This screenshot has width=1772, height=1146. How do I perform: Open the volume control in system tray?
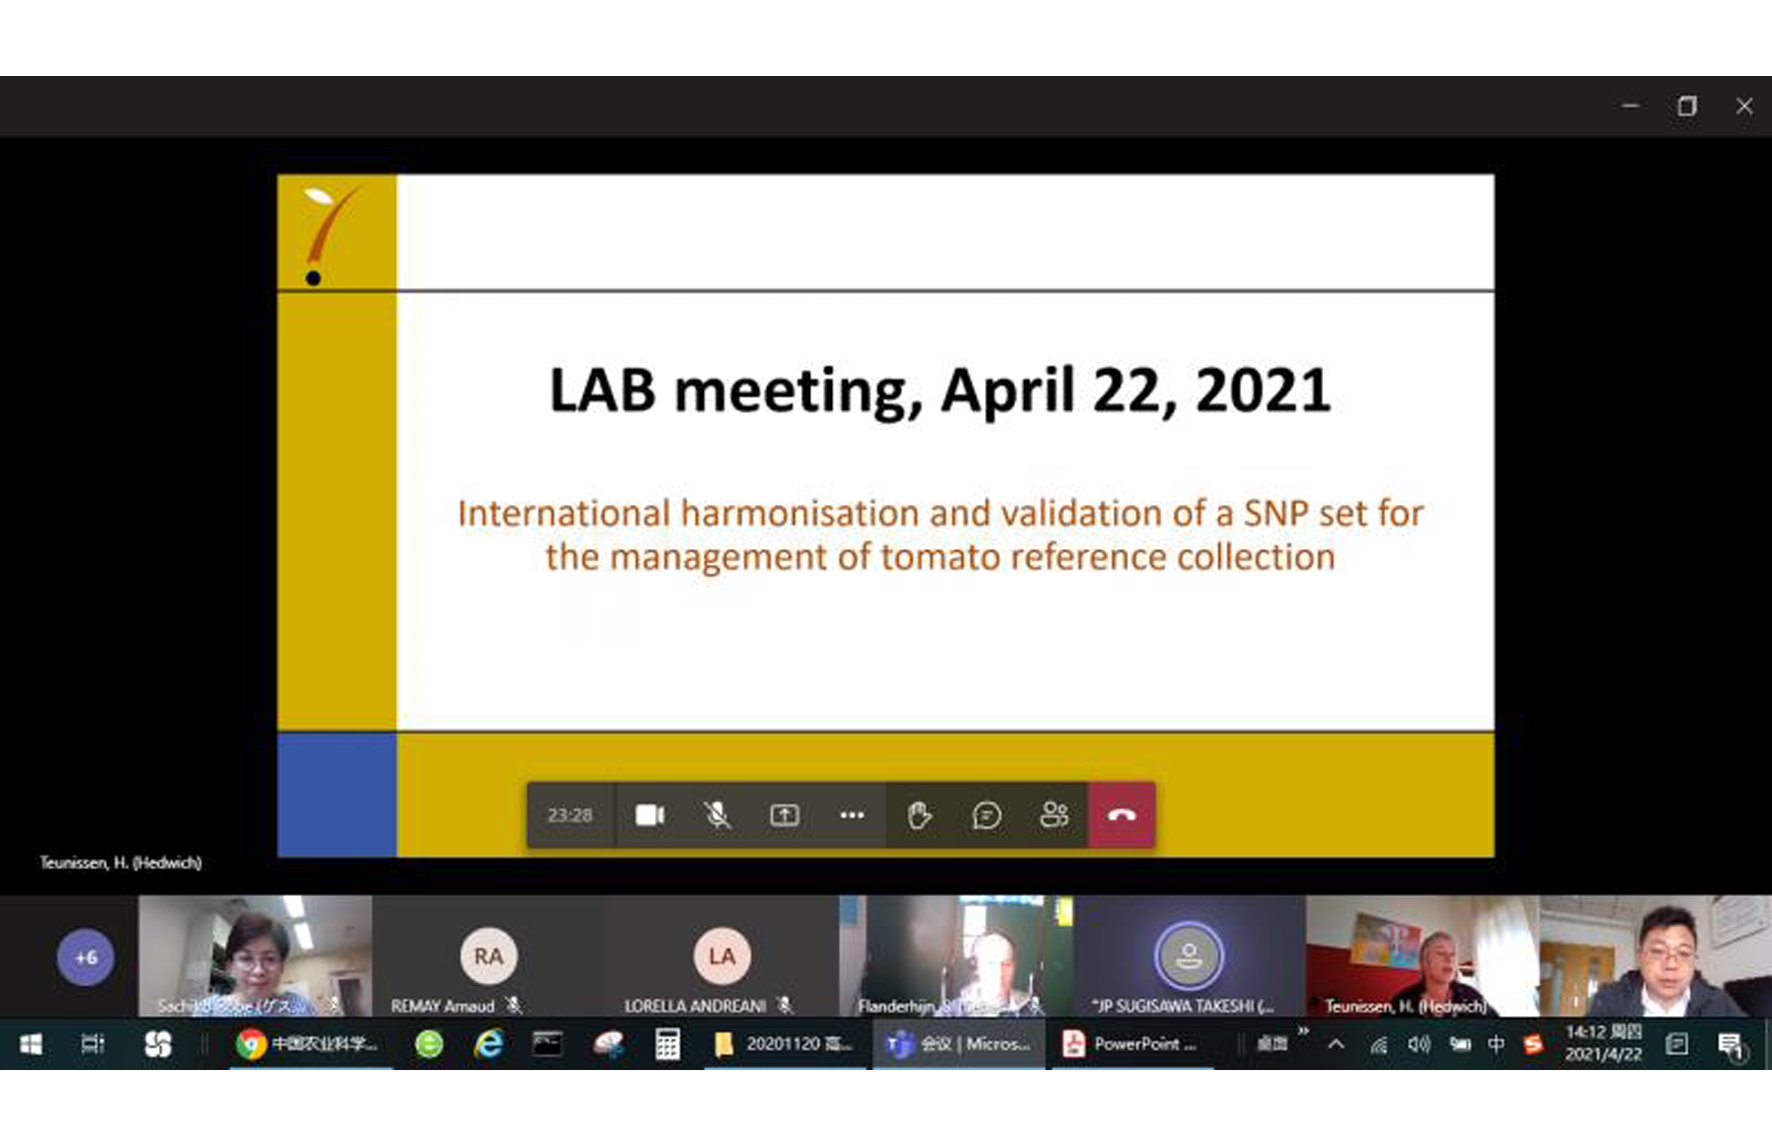[x=1418, y=1044]
